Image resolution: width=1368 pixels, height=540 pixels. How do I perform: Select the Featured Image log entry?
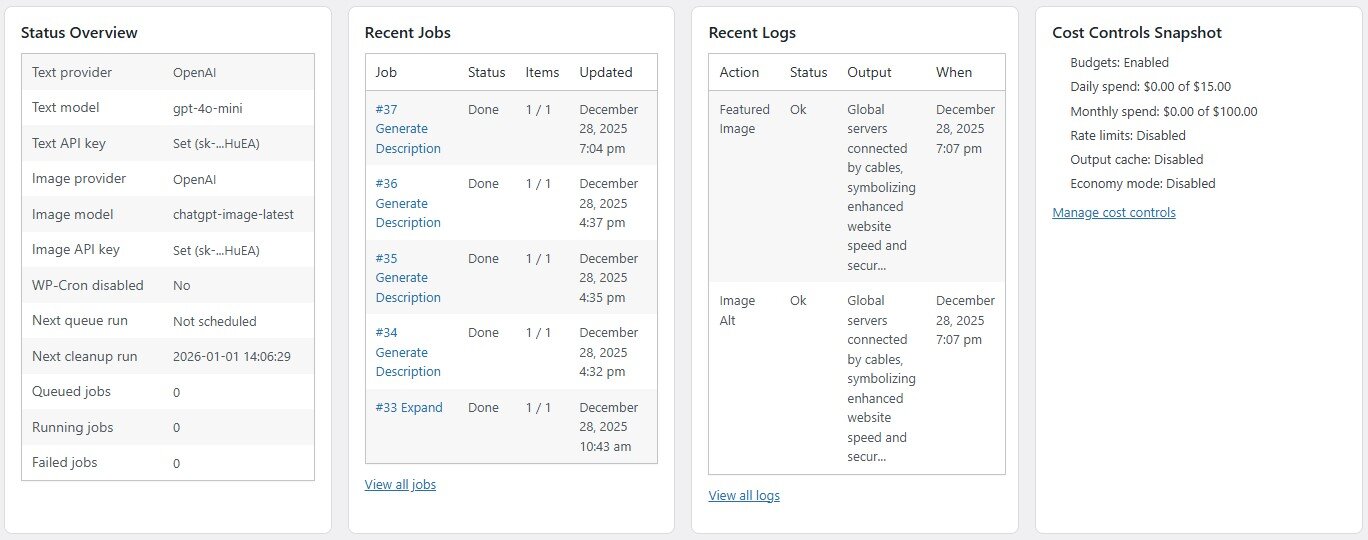pyautogui.click(x=744, y=119)
